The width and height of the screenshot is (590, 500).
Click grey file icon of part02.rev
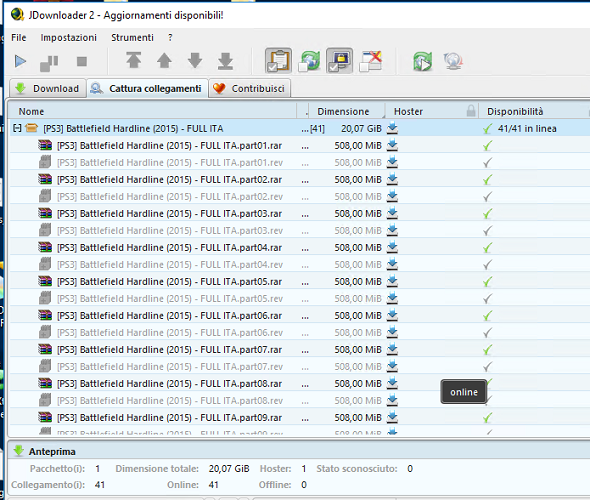tap(45, 196)
